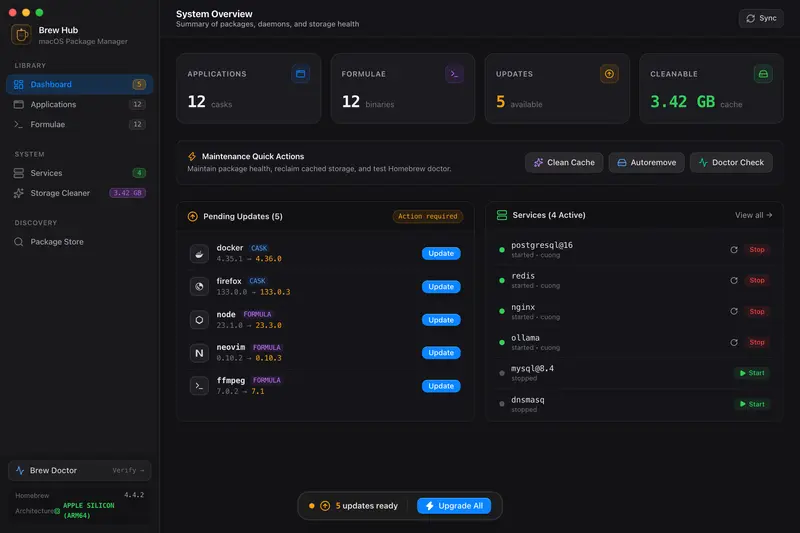Go to Formulae in the sidebar
Screen dimensions: 800x533
tap(80, 124)
